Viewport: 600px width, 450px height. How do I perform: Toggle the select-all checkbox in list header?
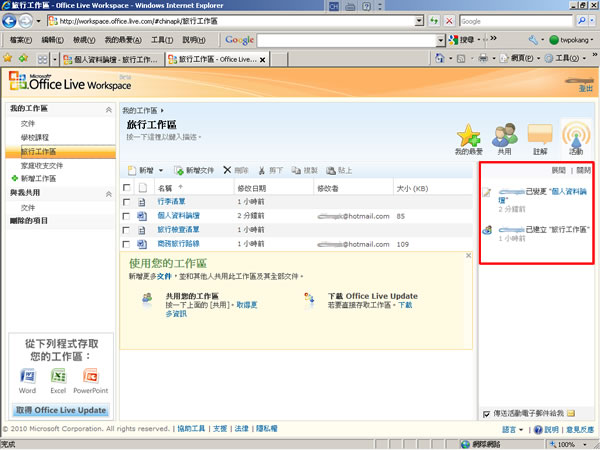click(126, 188)
